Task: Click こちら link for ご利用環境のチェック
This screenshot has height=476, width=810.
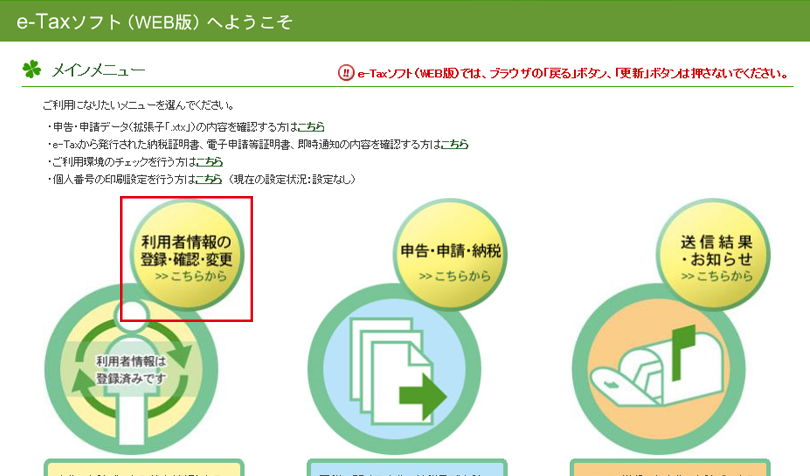Action: pyautogui.click(x=210, y=162)
